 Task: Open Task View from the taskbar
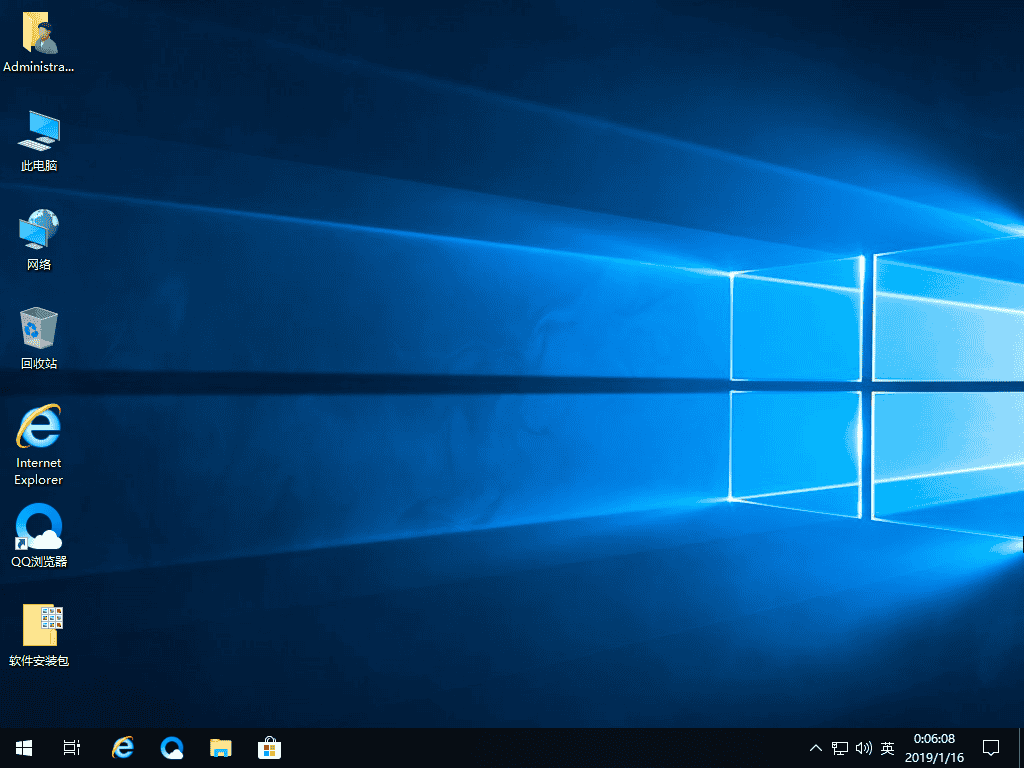click(72, 748)
